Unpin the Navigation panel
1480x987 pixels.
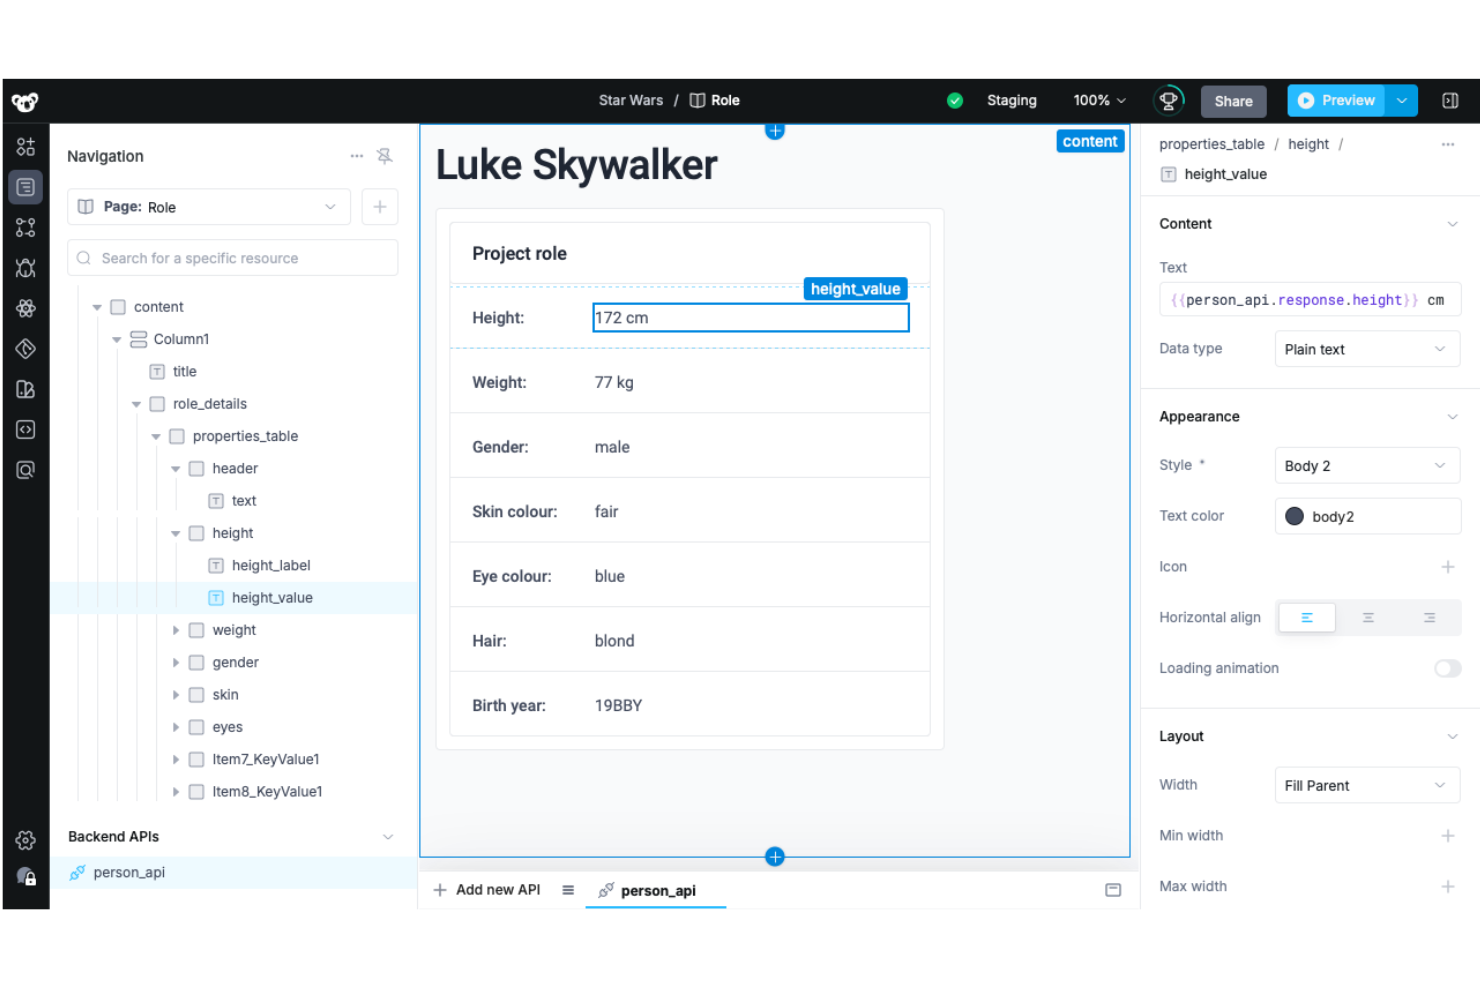[384, 156]
